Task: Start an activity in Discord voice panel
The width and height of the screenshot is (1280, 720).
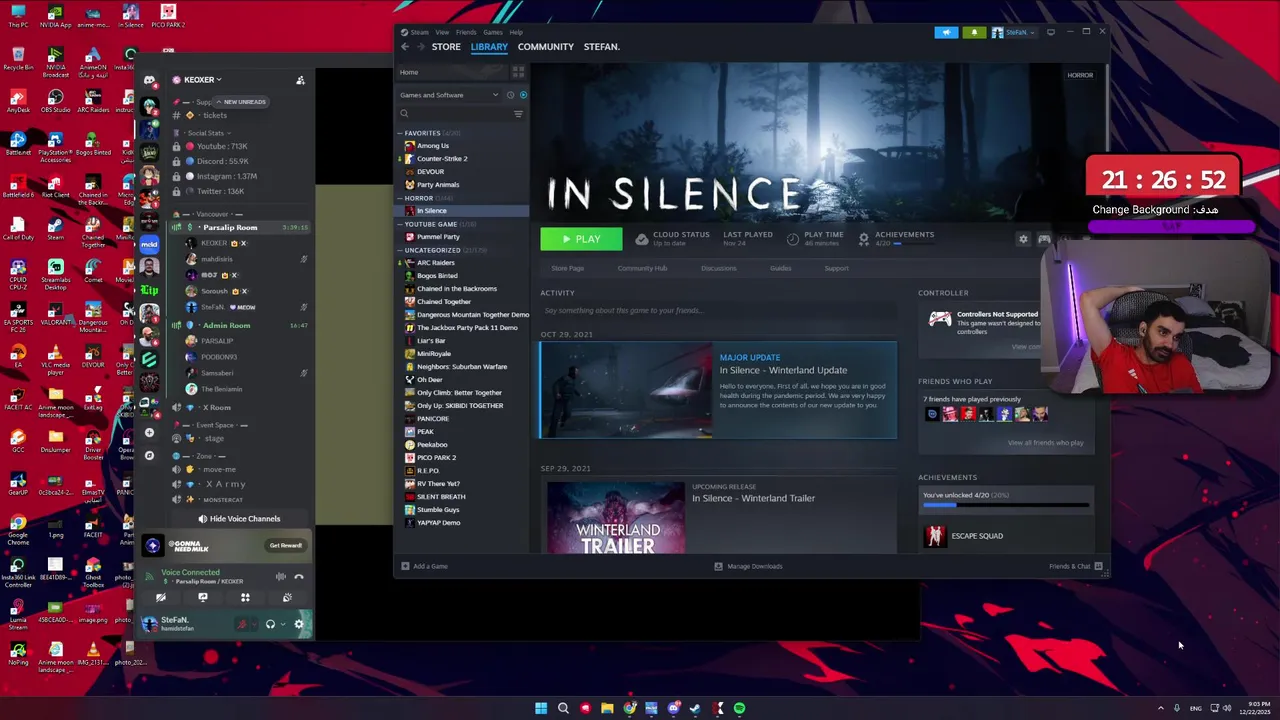Action: coord(245,597)
